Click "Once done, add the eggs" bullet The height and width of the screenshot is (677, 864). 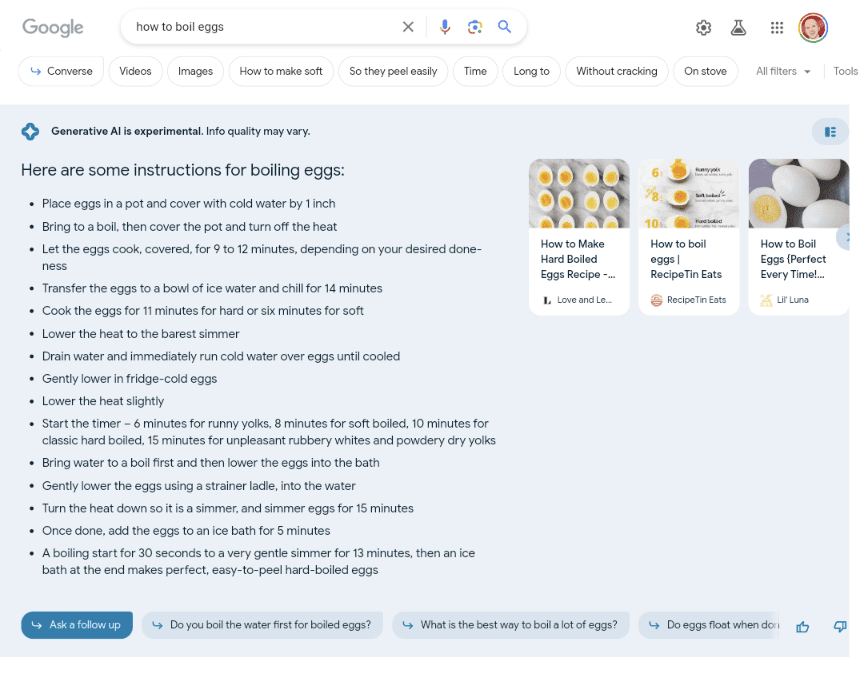pyautogui.click(x=186, y=532)
